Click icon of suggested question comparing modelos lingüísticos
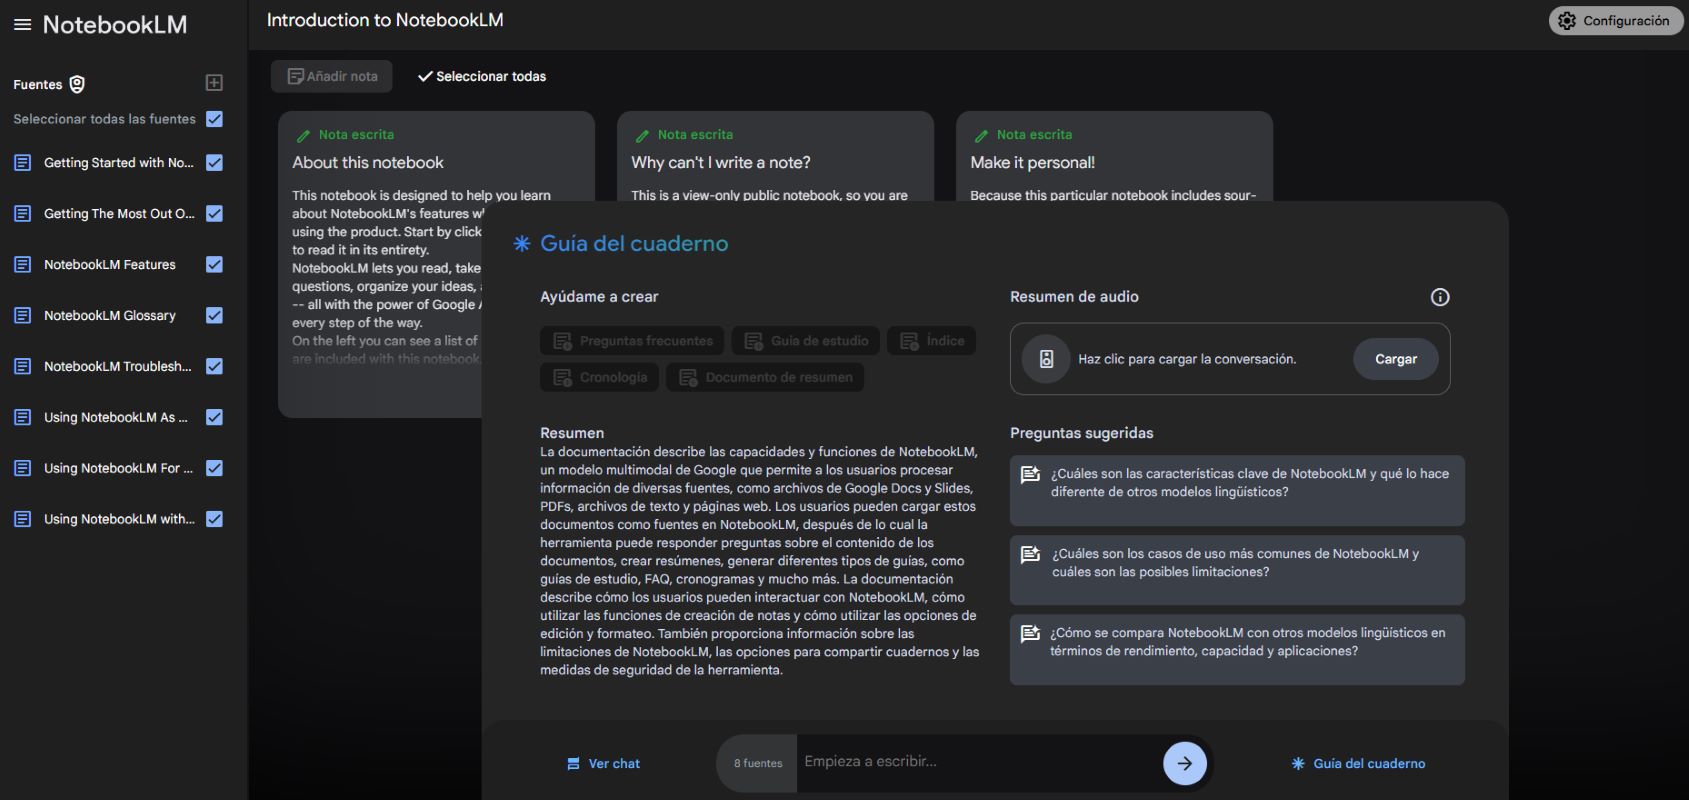Image resolution: width=1689 pixels, height=800 pixels. (x=1030, y=633)
